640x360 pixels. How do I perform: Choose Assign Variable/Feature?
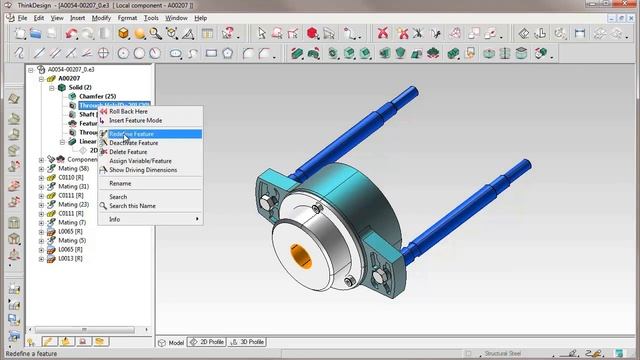point(150,161)
